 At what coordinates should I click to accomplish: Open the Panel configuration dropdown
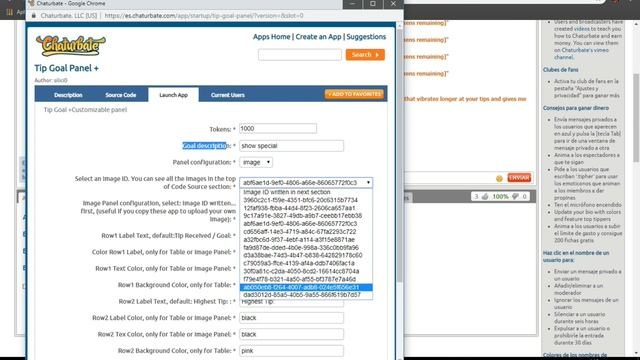tap(256, 162)
